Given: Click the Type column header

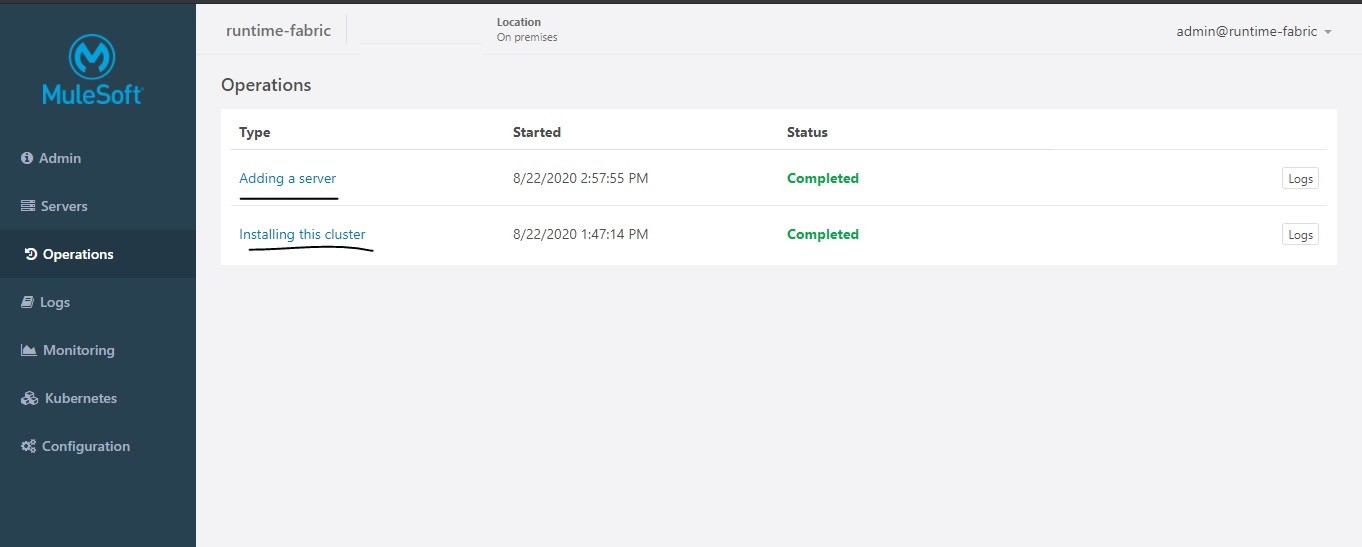Looking at the screenshot, I should pos(255,132).
